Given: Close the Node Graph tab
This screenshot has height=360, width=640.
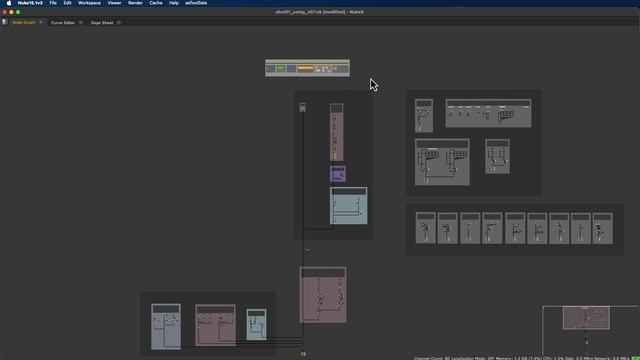Looking at the screenshot, I should coord(41,22).
